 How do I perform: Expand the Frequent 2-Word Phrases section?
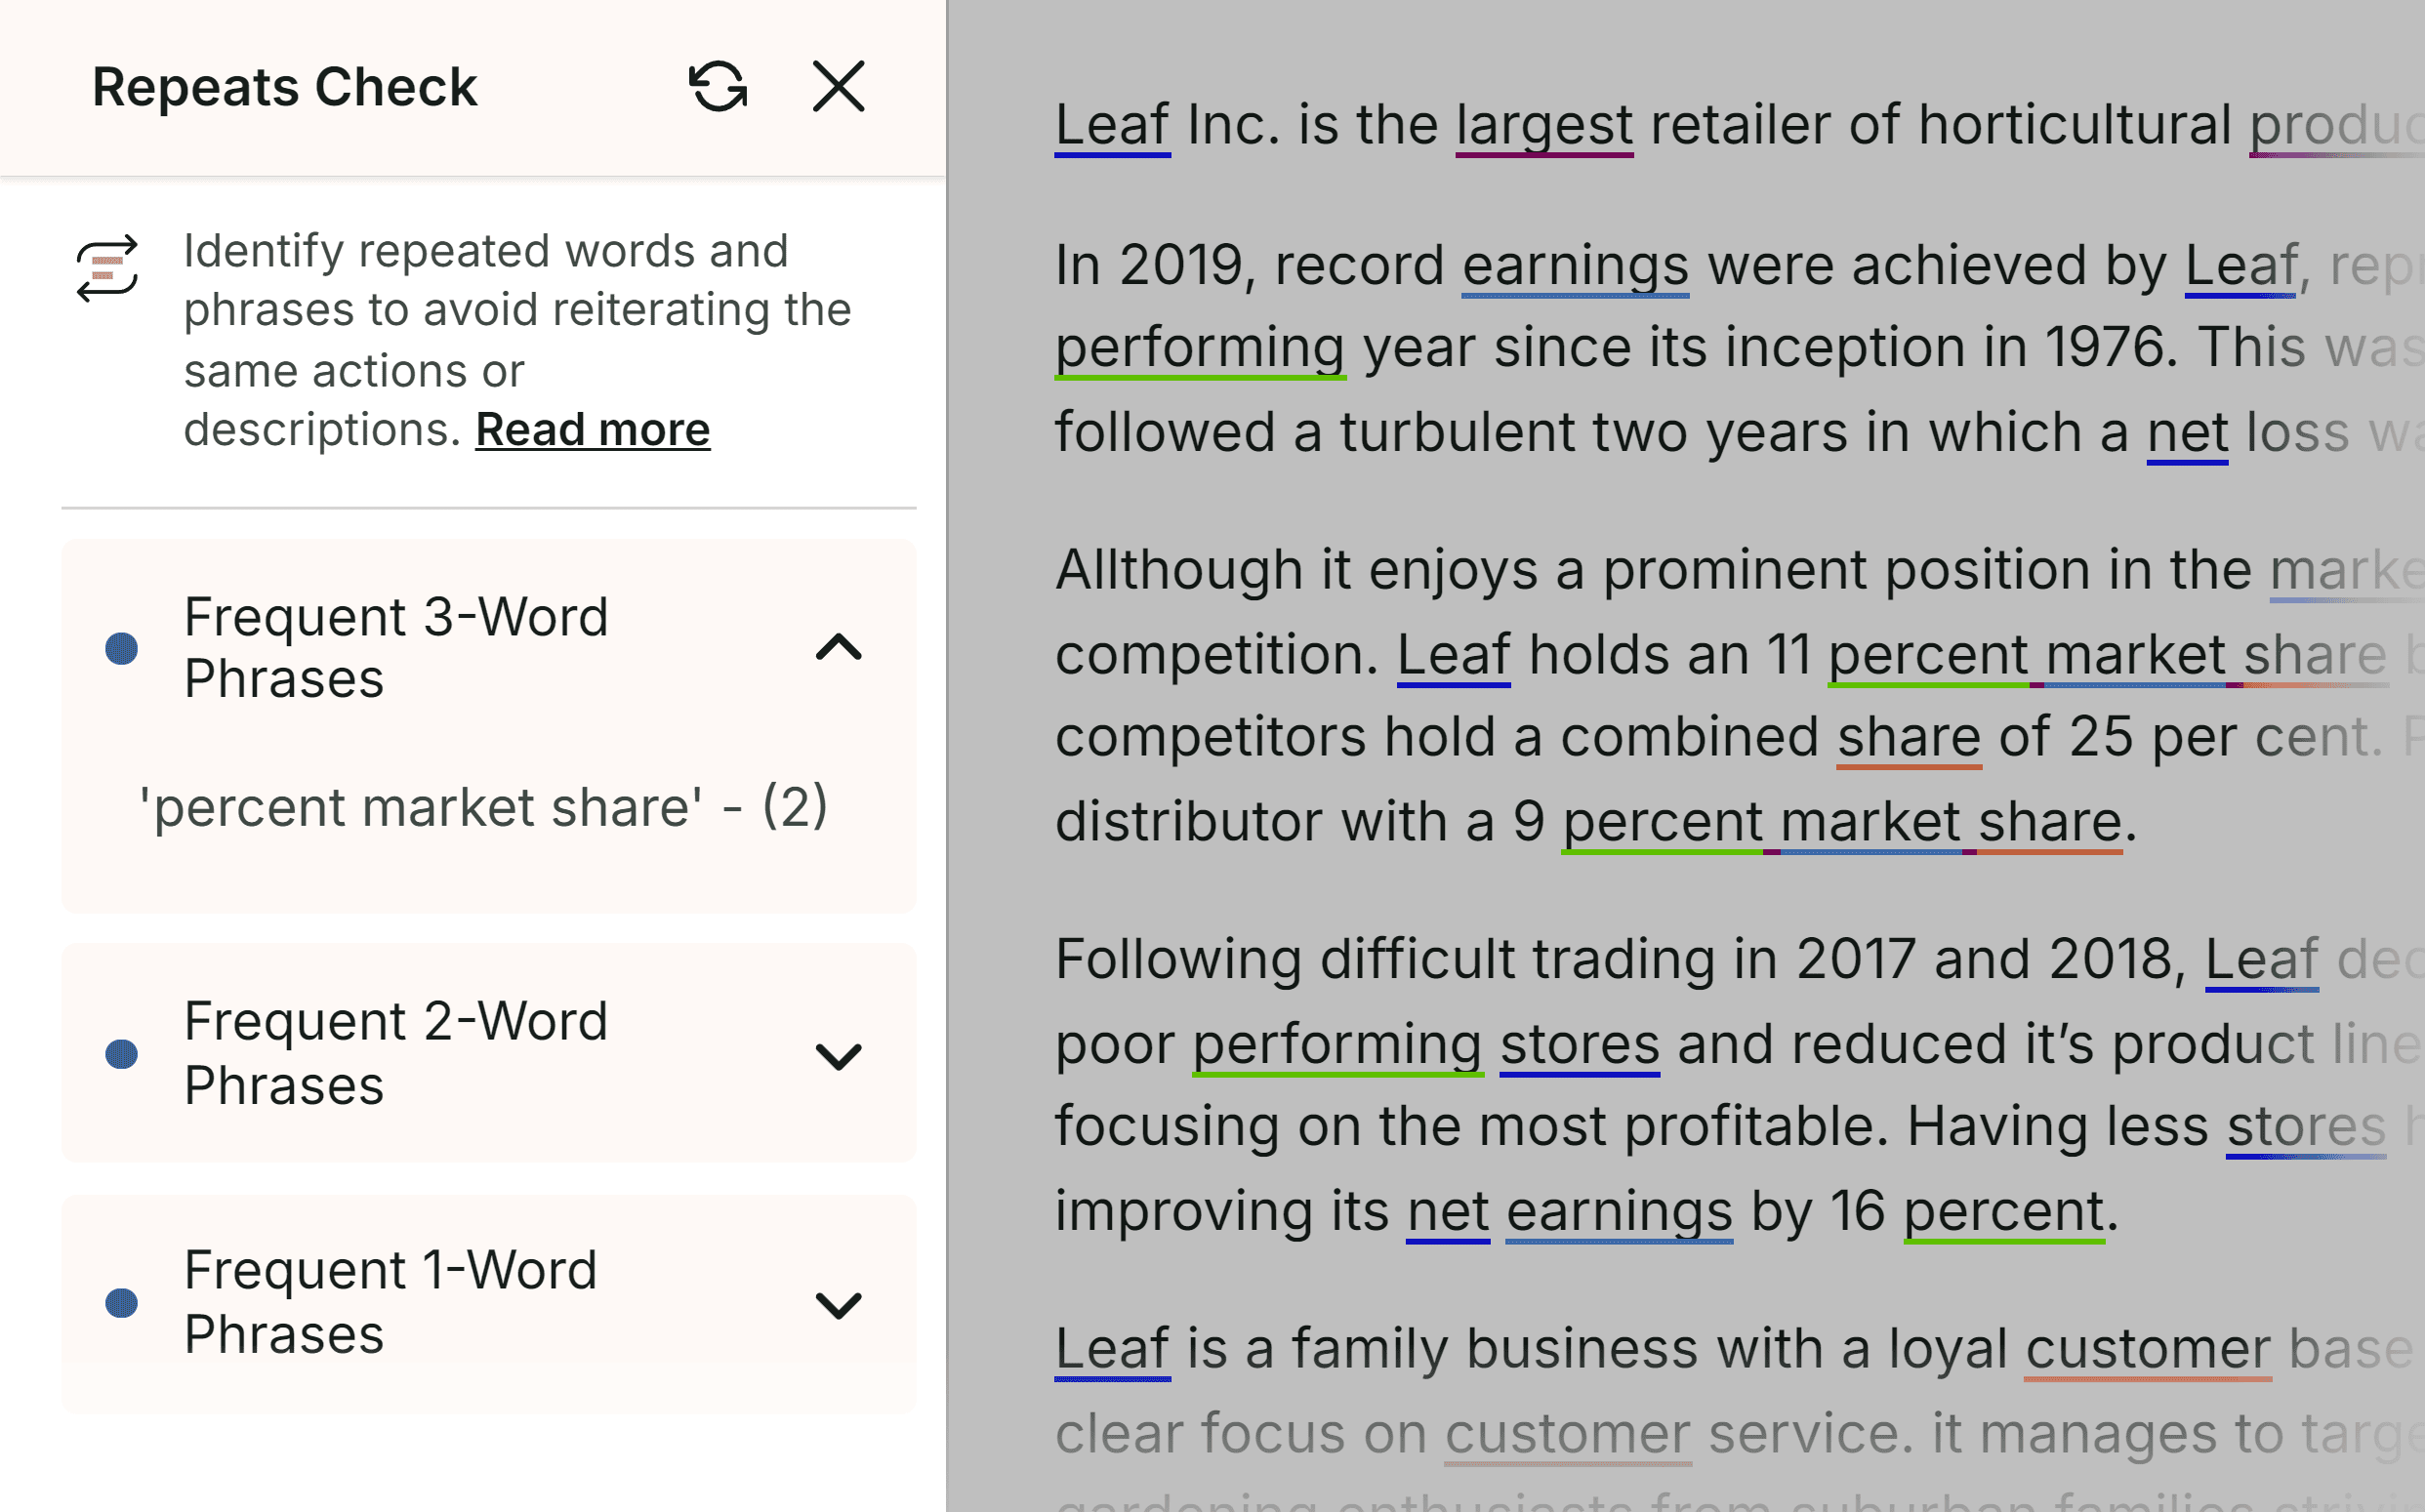click(x=838, y=1055)
